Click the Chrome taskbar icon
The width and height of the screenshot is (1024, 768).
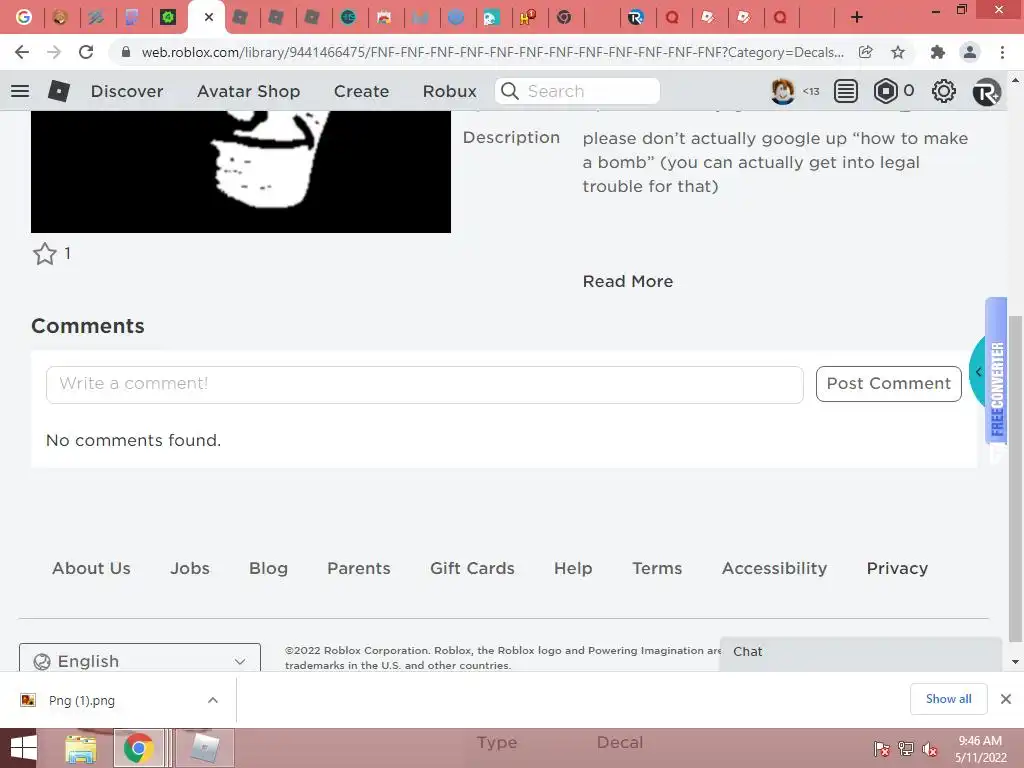coord(138,748)
